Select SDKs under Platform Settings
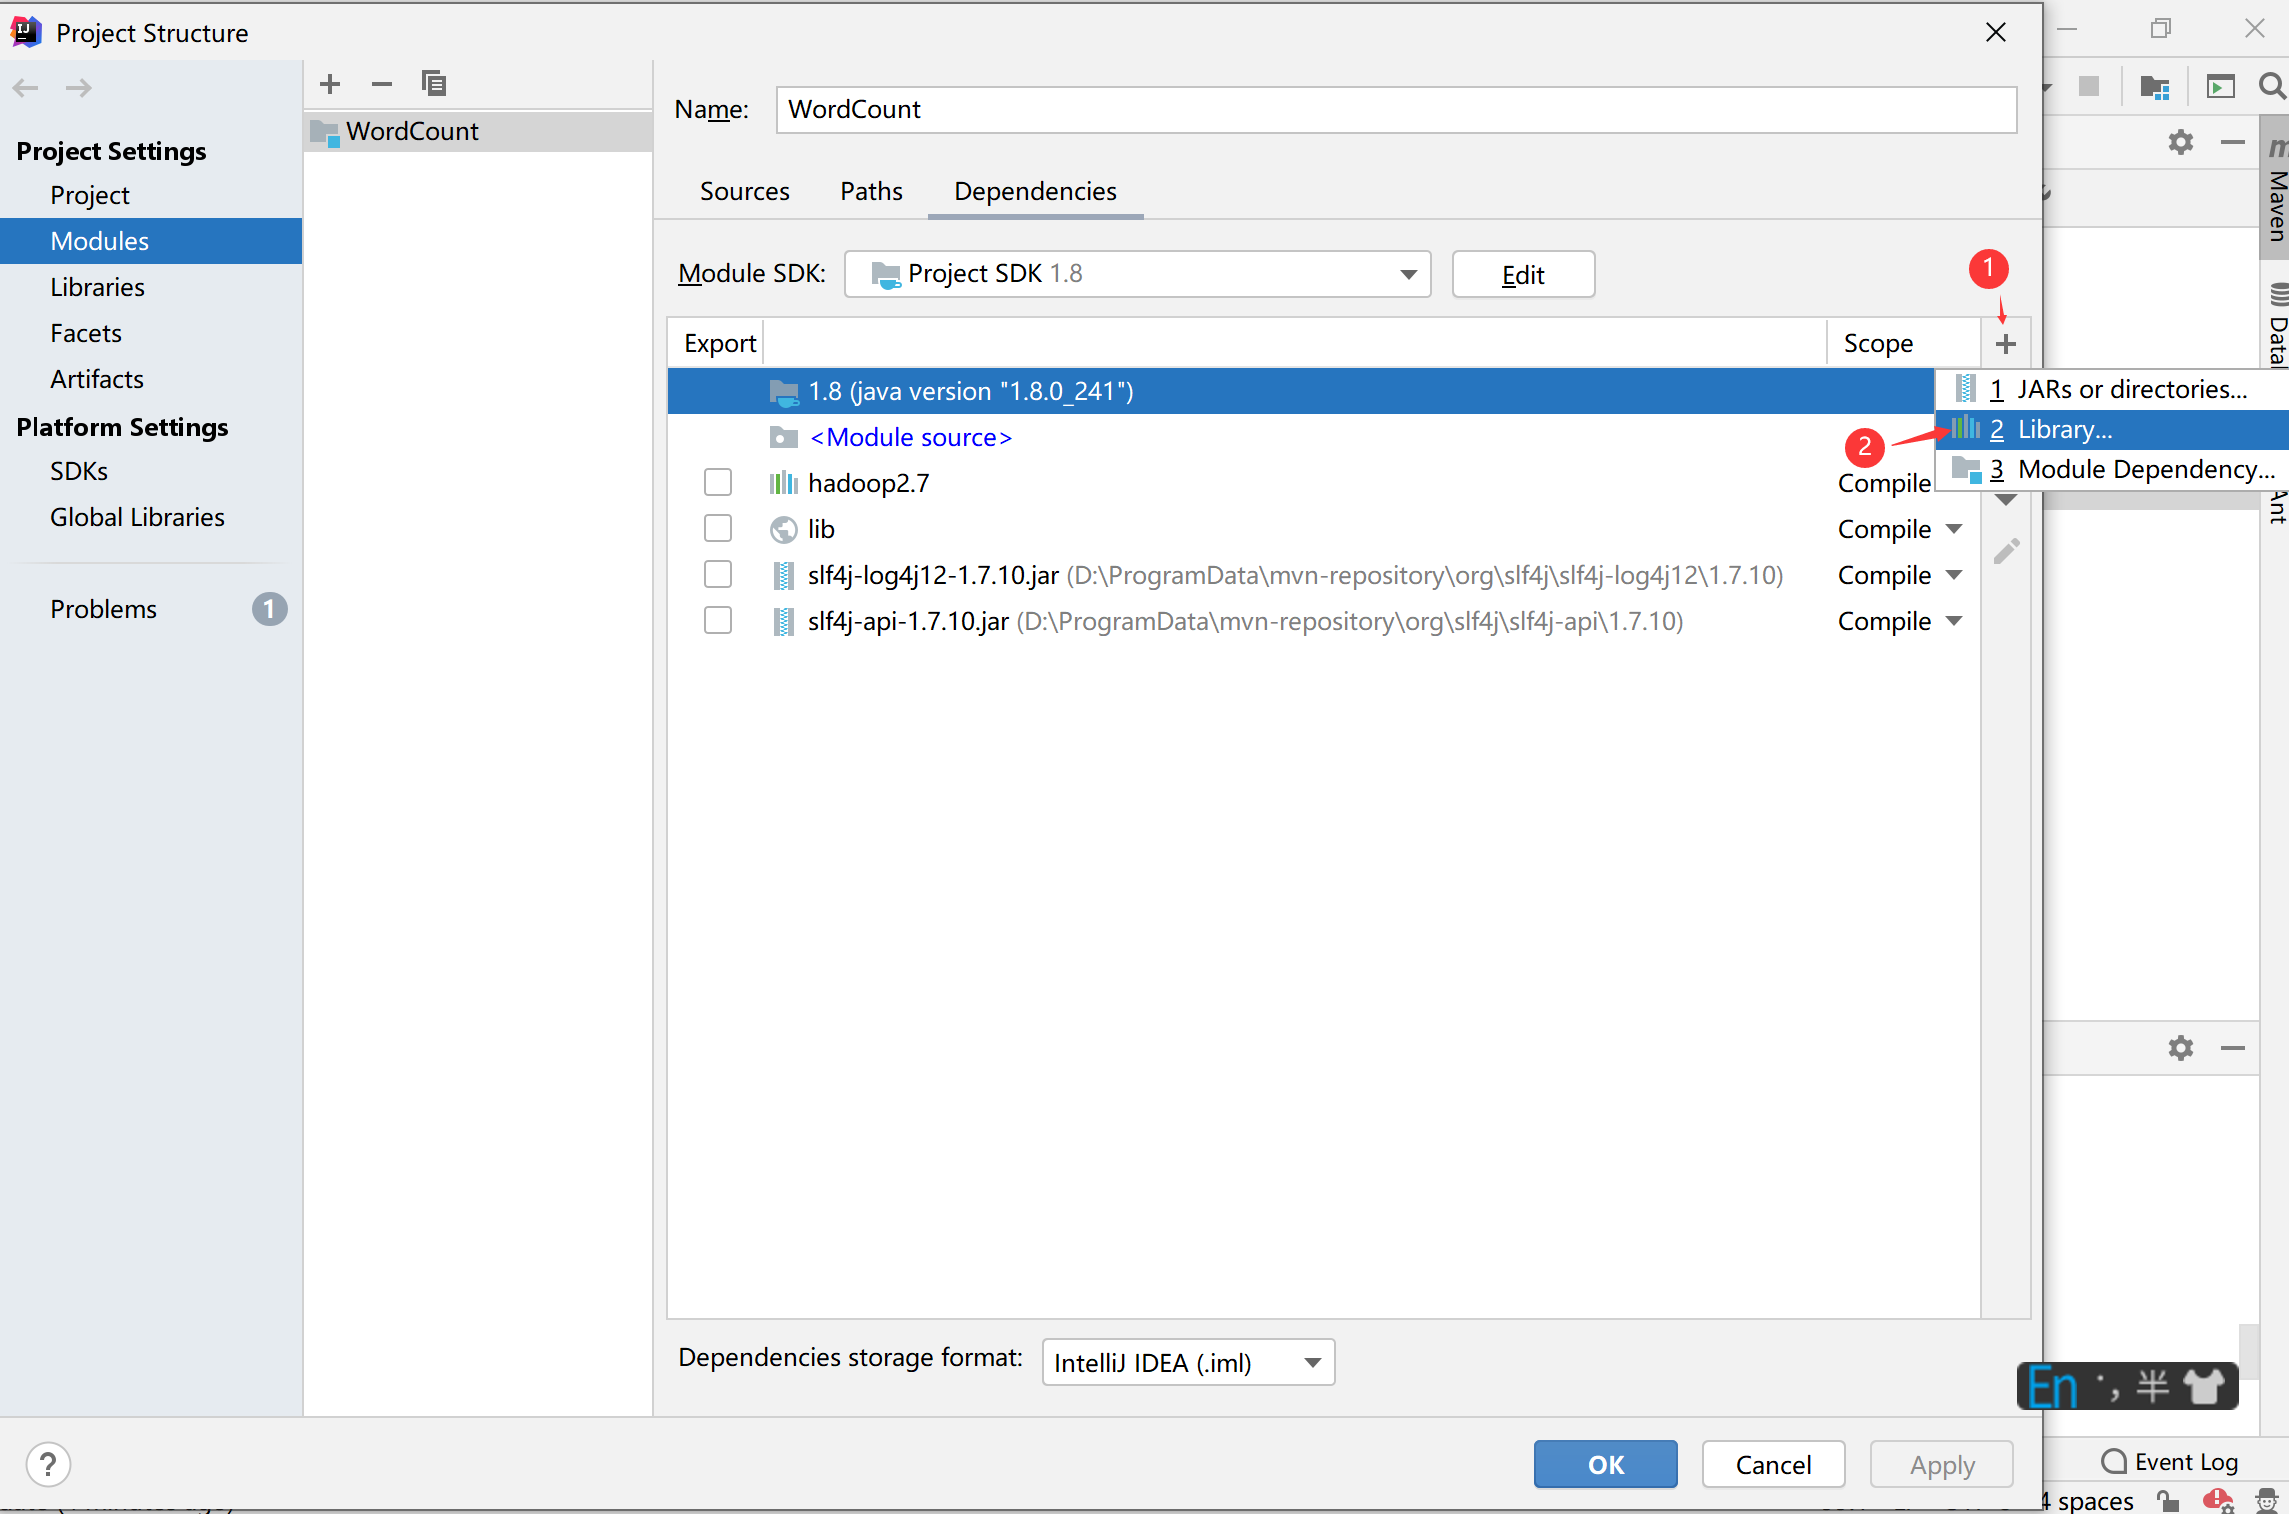Viewport: 2289px width, 1514px height. coord(151,471)
